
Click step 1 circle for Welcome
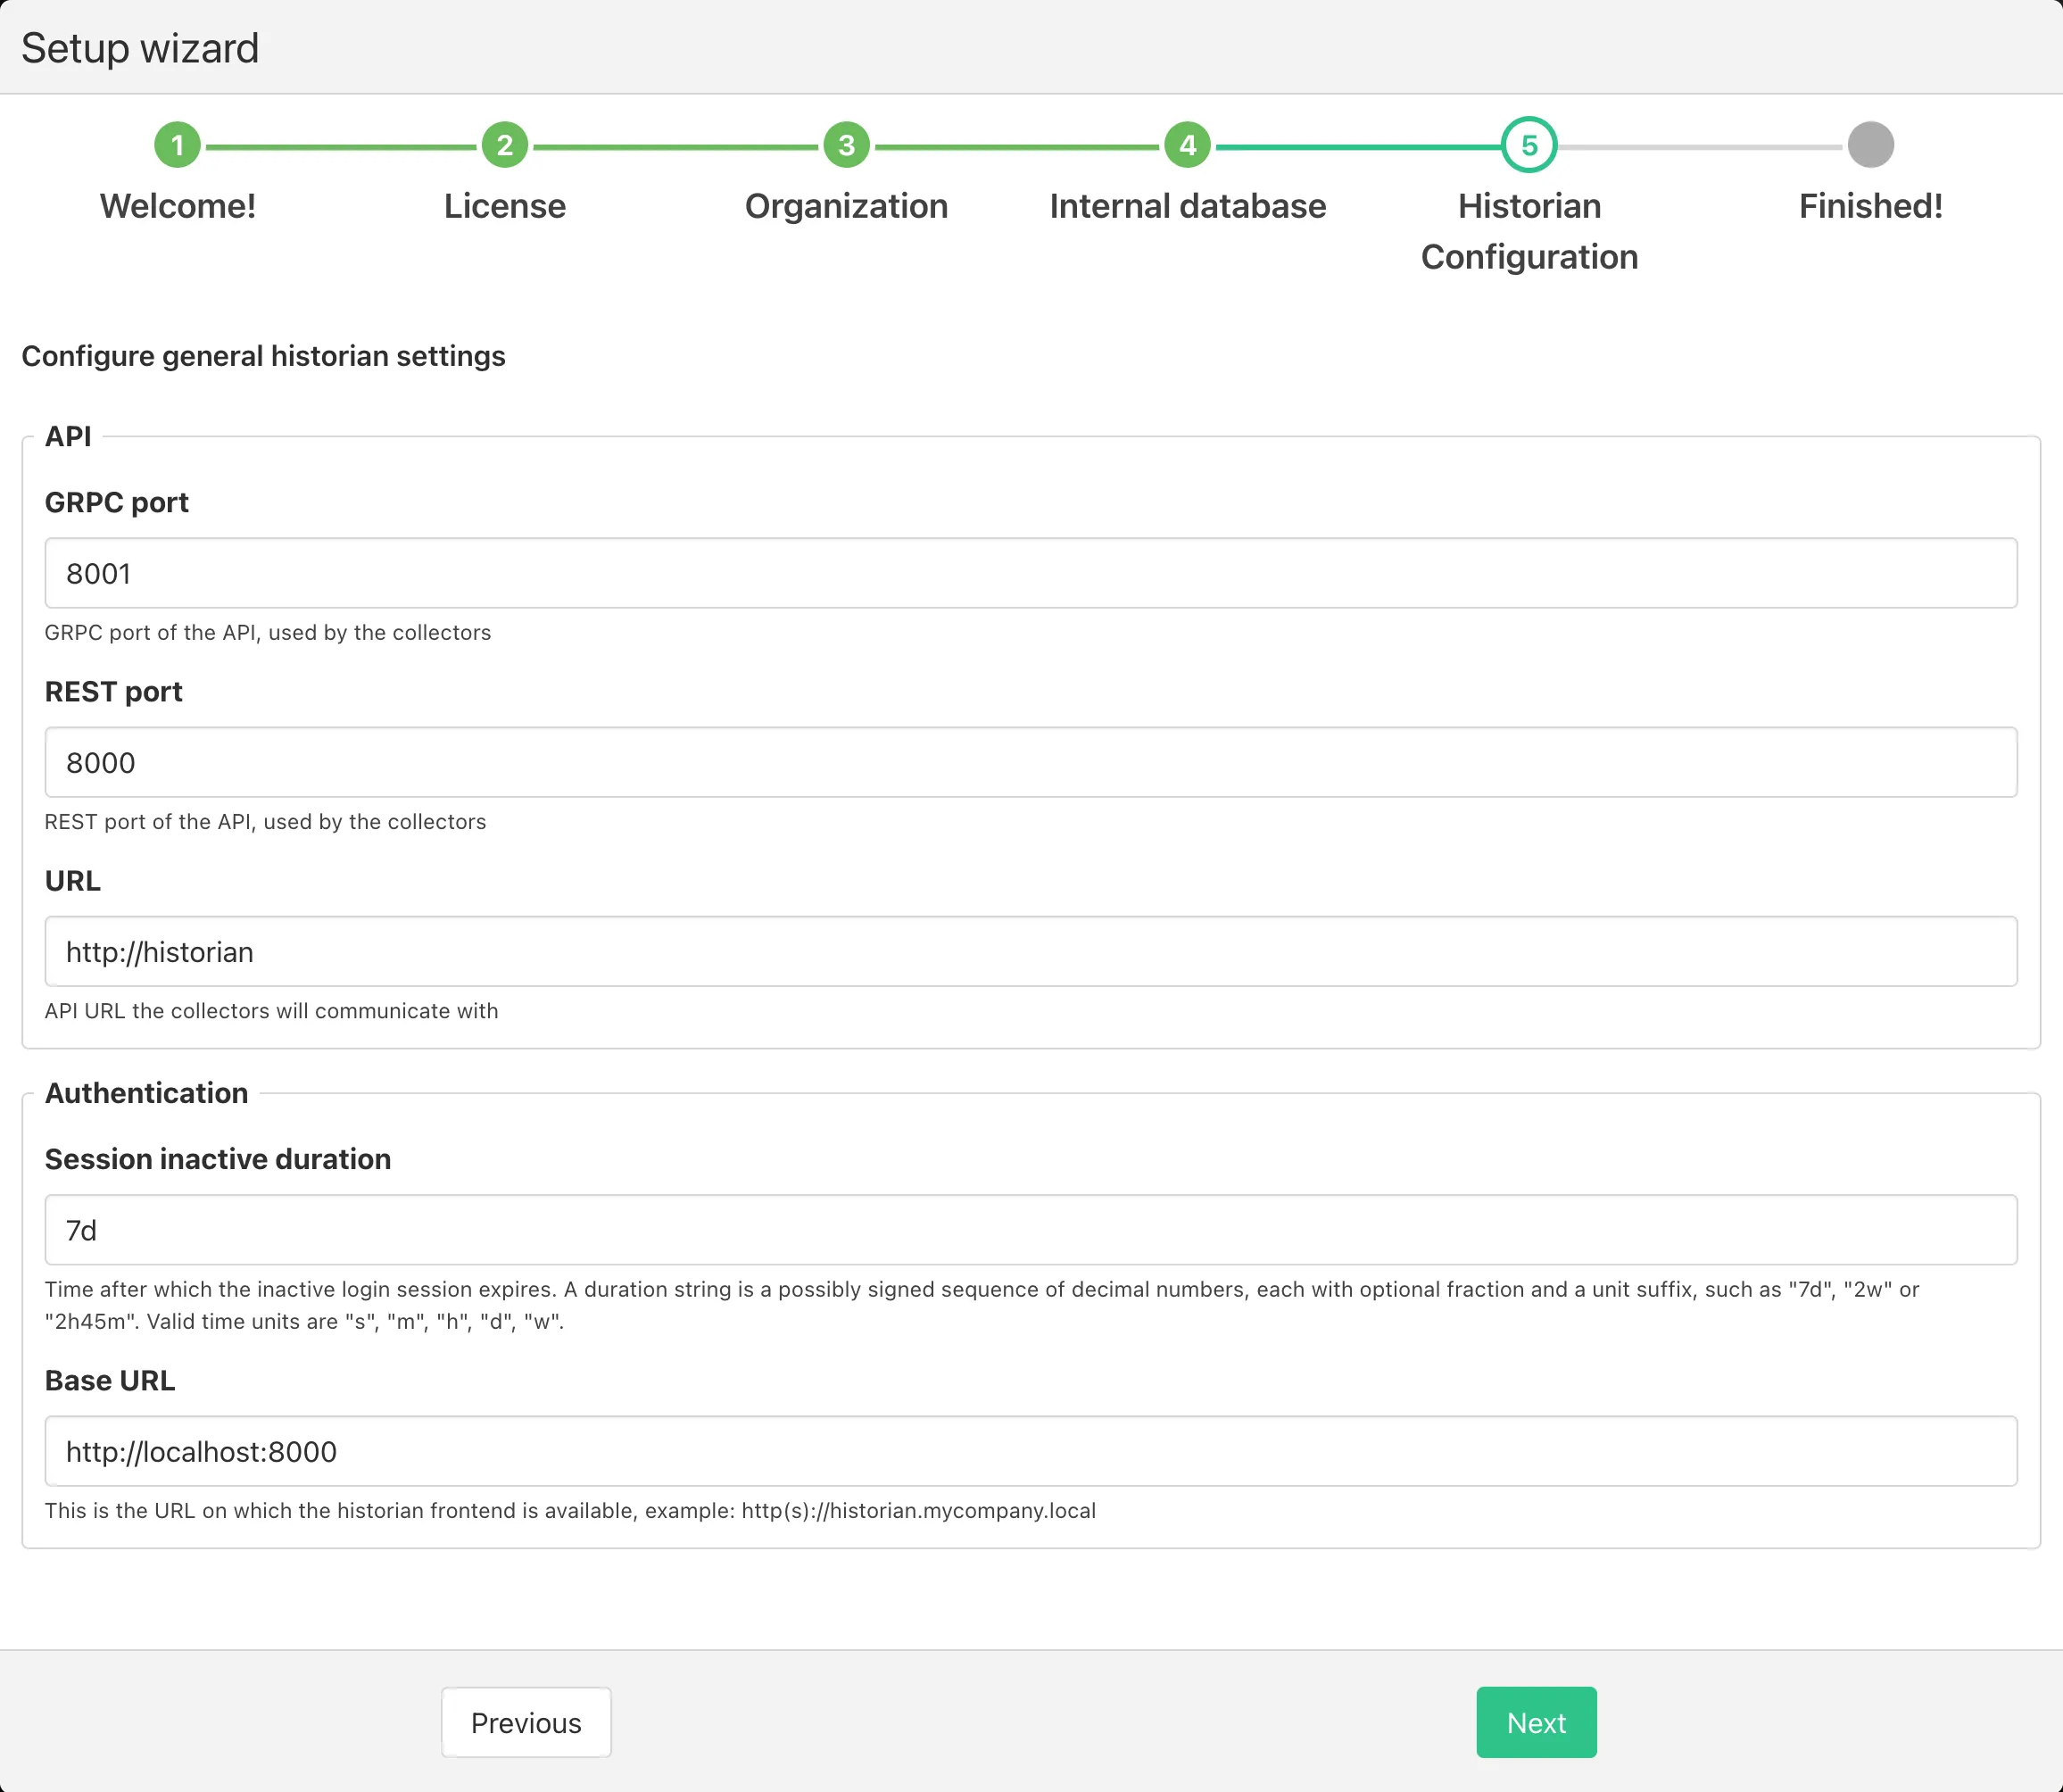point(178,145)
